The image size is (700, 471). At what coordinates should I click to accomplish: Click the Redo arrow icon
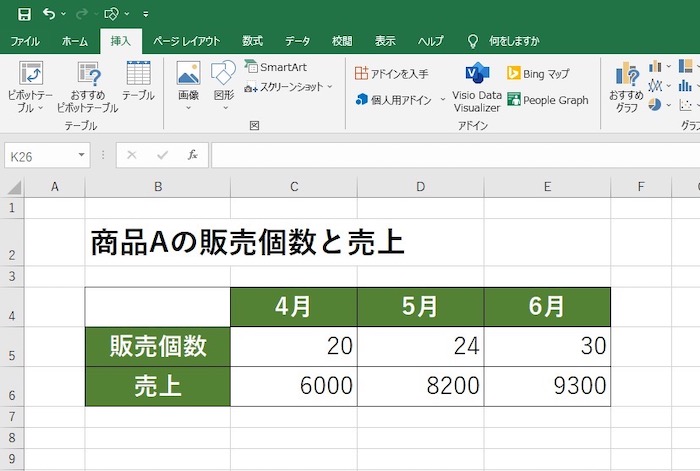[82, 14]
